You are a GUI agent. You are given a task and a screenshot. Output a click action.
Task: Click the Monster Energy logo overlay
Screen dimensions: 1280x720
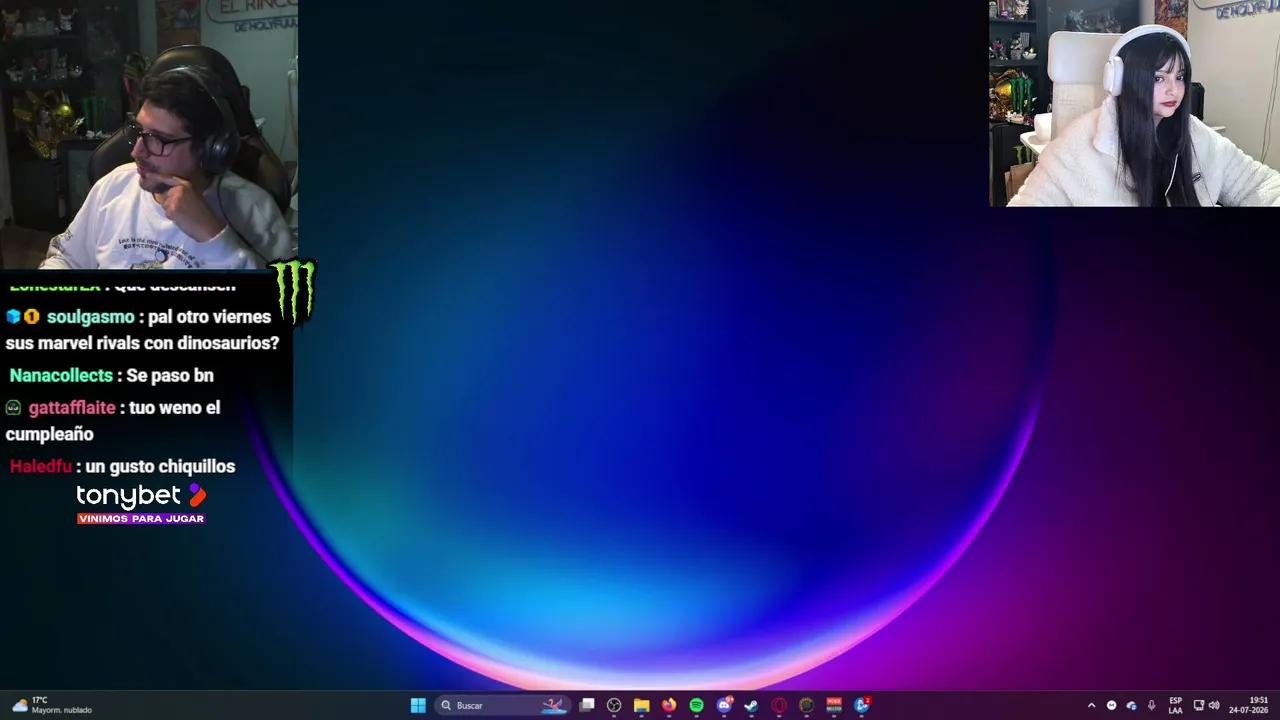click(294, 292)
